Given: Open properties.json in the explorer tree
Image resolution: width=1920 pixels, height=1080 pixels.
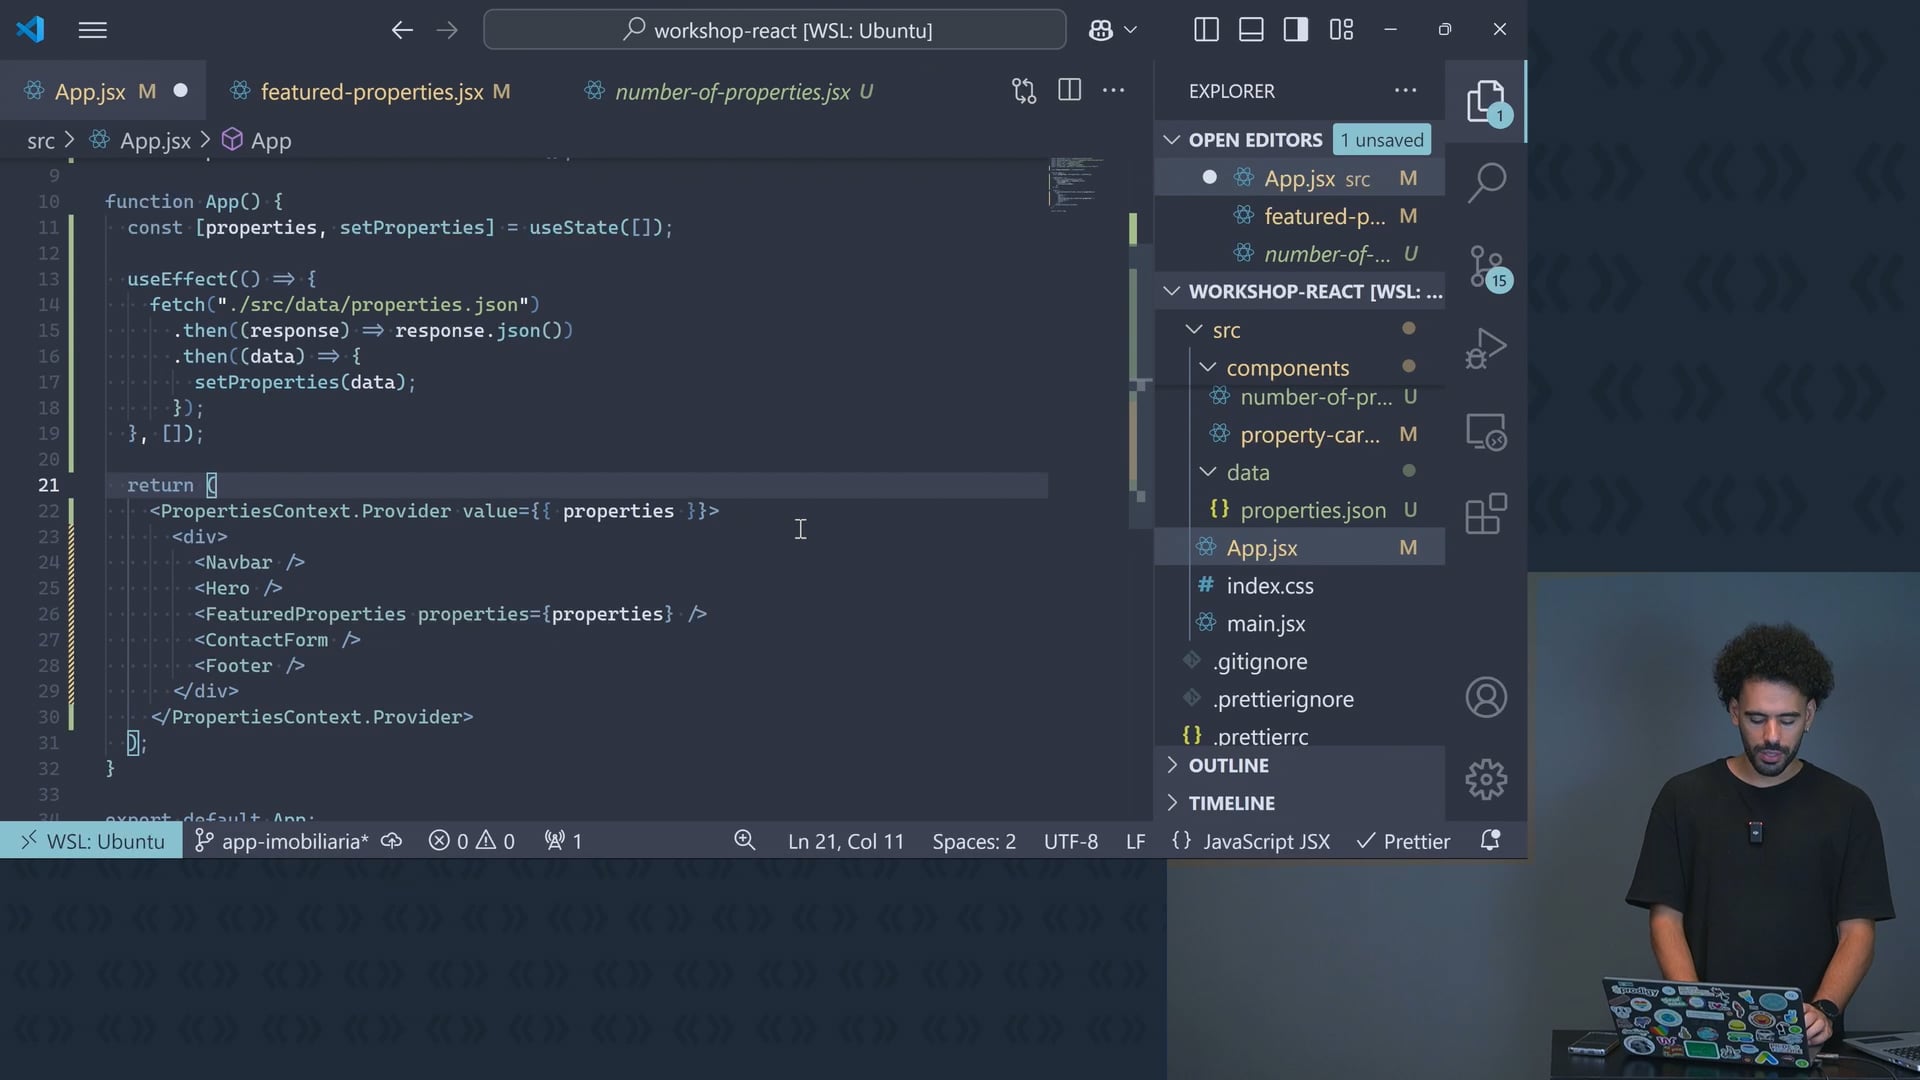Looking at the screenshot, I should point(1312,510).
